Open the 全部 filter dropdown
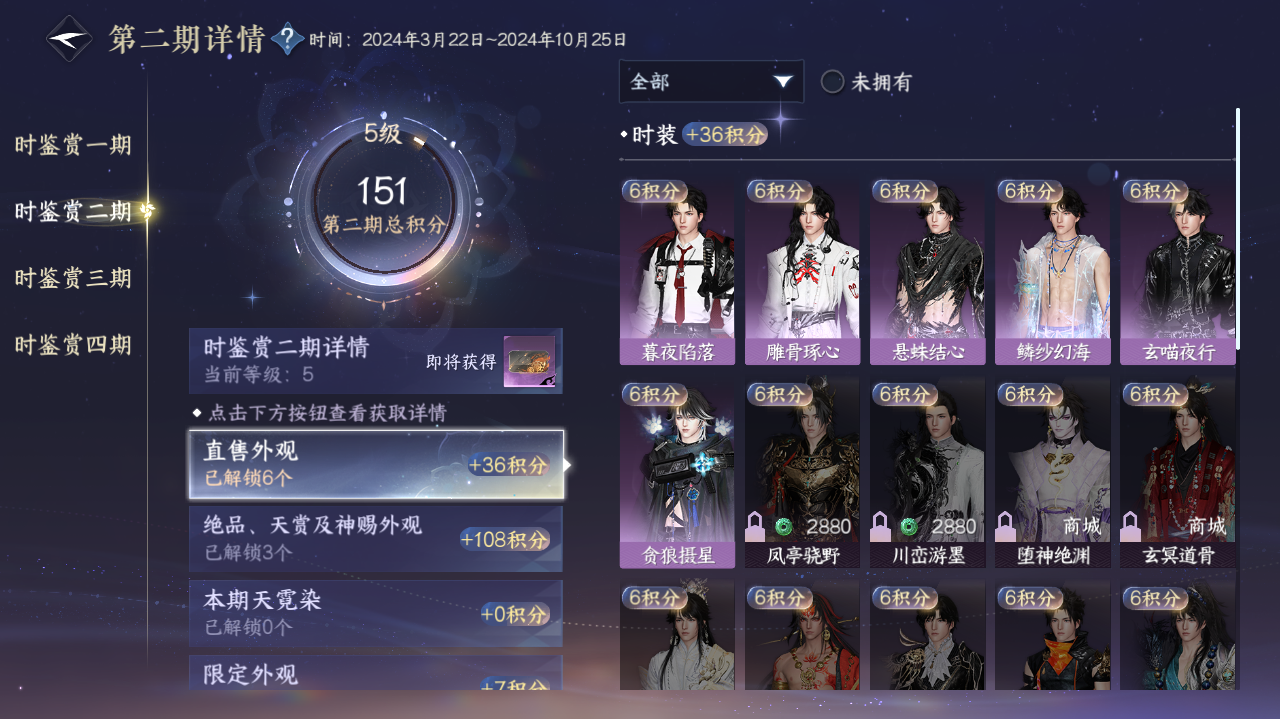This screenshot has height=719, width=1280. 711,81
